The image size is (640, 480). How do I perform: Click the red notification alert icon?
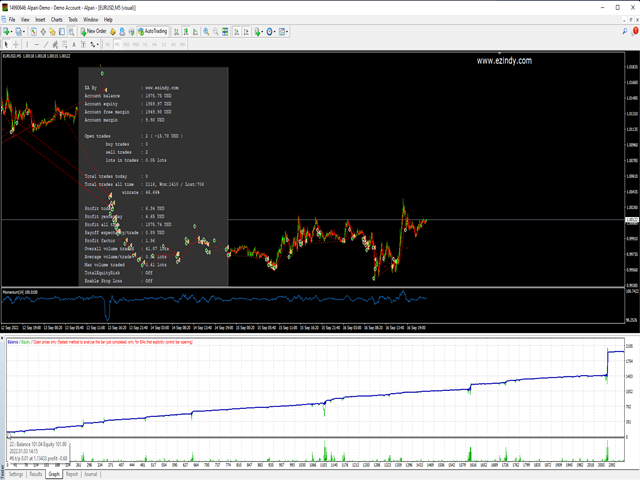click(635, 31)
